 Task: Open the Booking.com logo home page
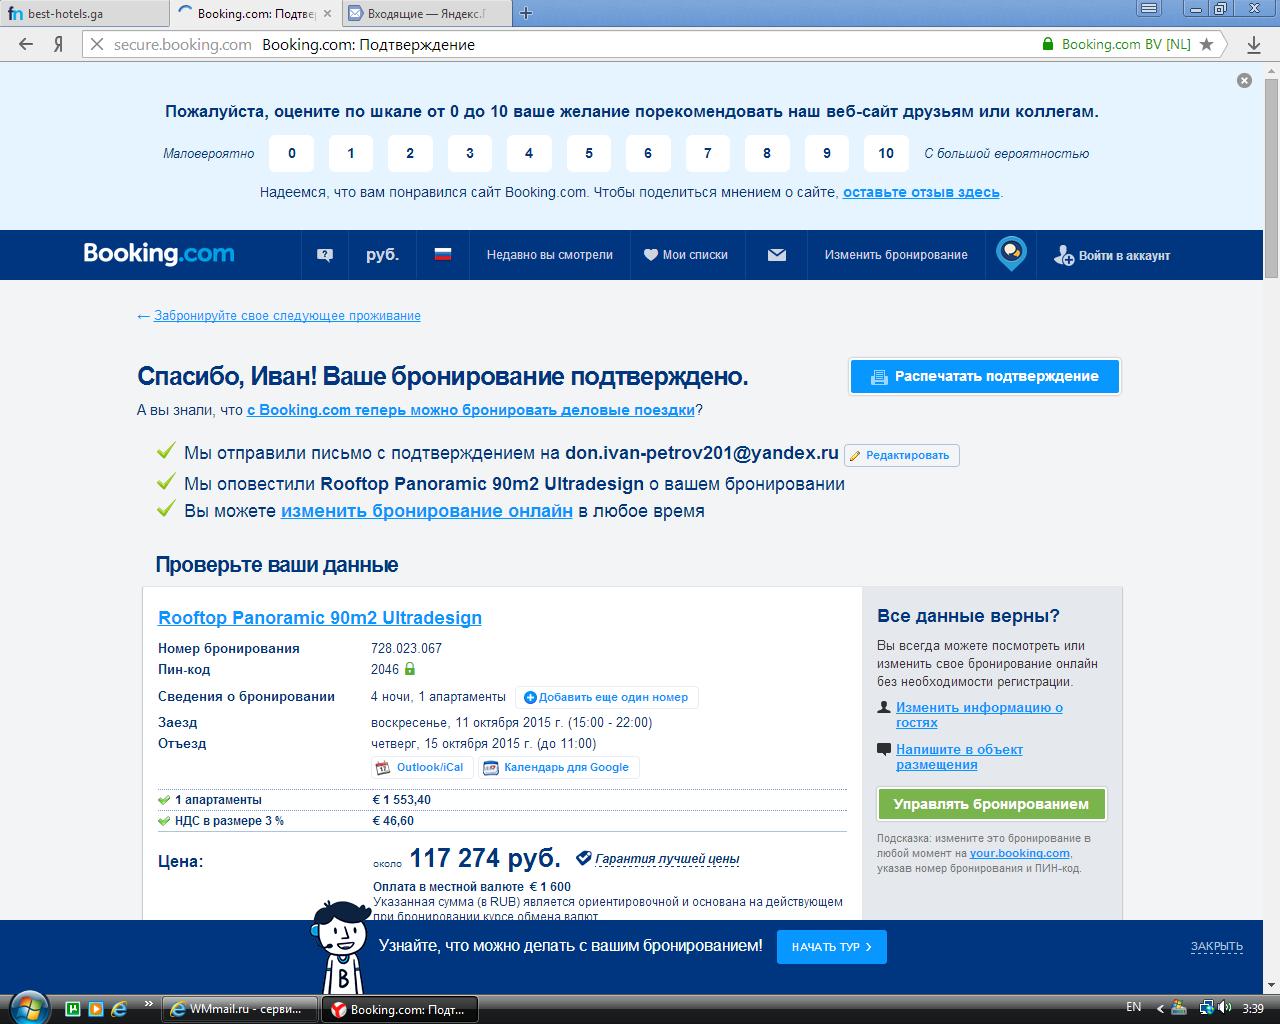(159, 254)
